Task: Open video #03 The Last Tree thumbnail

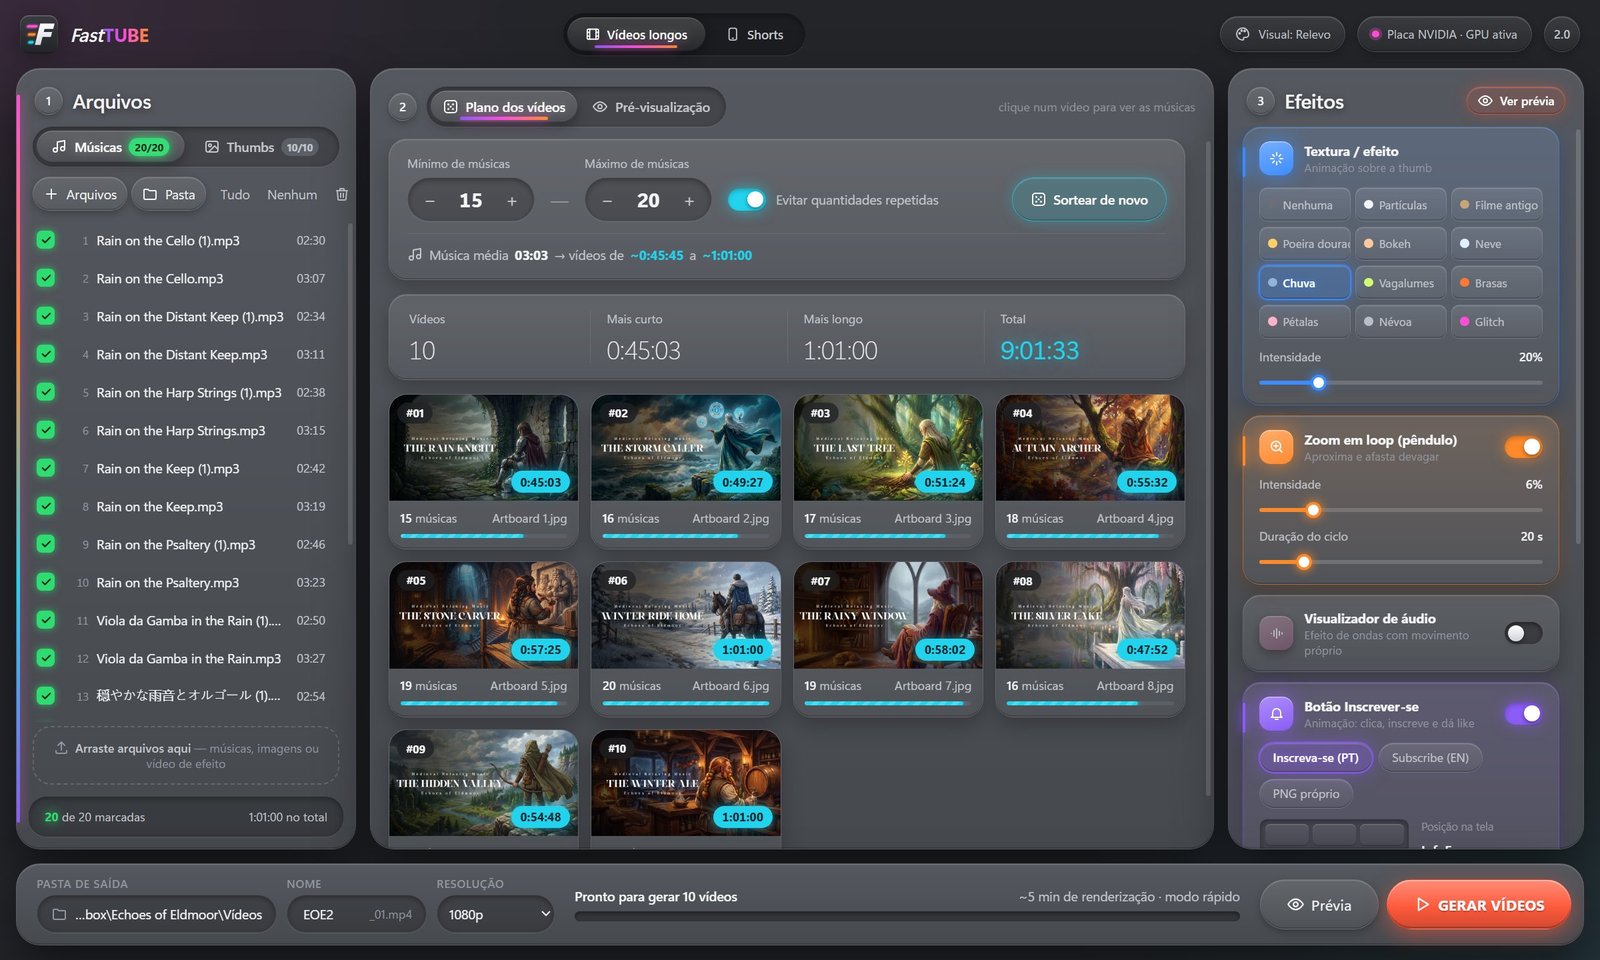Action: click(x=888, y=448)
